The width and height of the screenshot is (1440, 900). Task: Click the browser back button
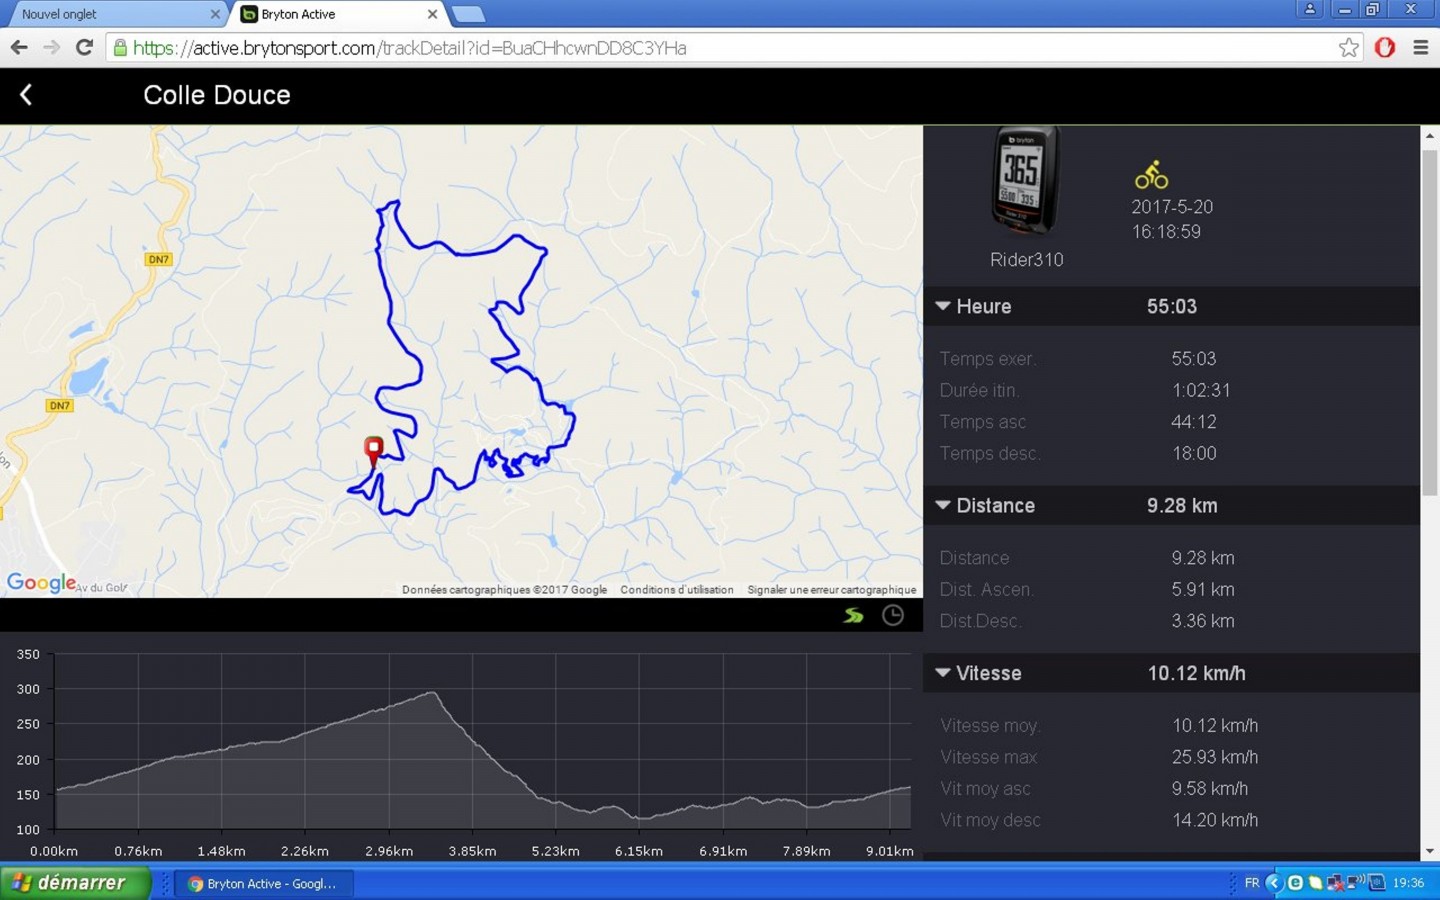coord(19,47)
